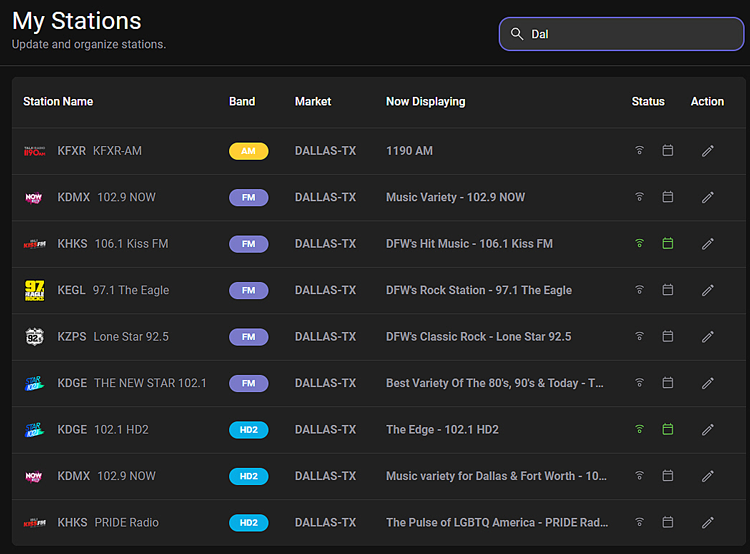Click 'DFW's Rock Station - 97.1 The Eagle'

click(479, 290)
